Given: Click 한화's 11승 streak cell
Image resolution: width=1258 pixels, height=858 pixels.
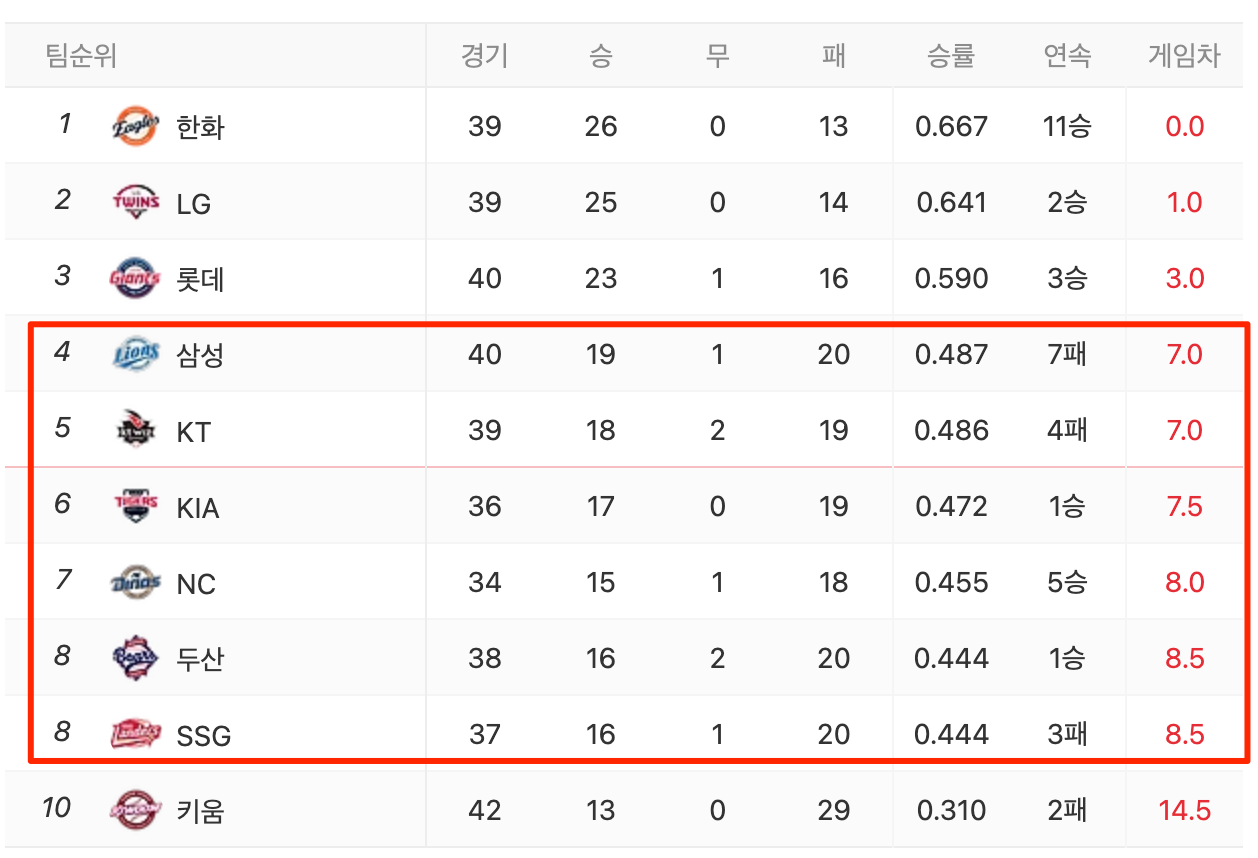Looking at the screenshot, I should pos(1067,127).
